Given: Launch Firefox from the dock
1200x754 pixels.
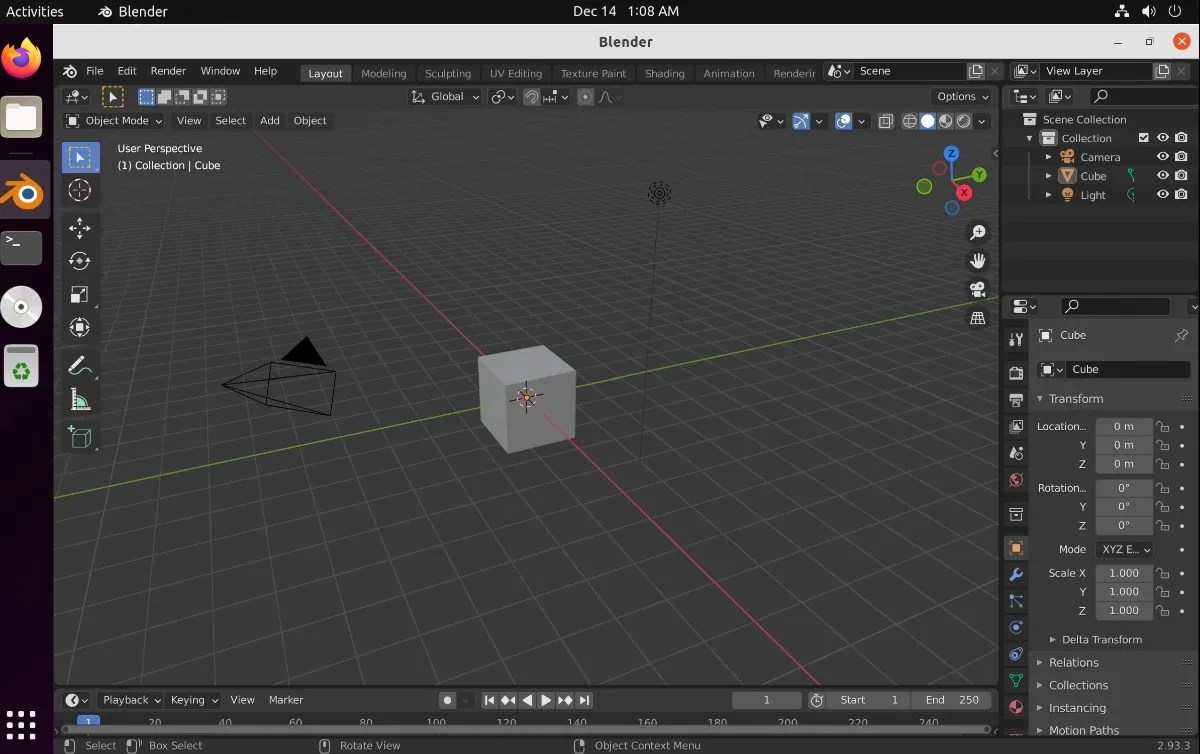Looking at the screenshot, I should click(x=22, y=57).
